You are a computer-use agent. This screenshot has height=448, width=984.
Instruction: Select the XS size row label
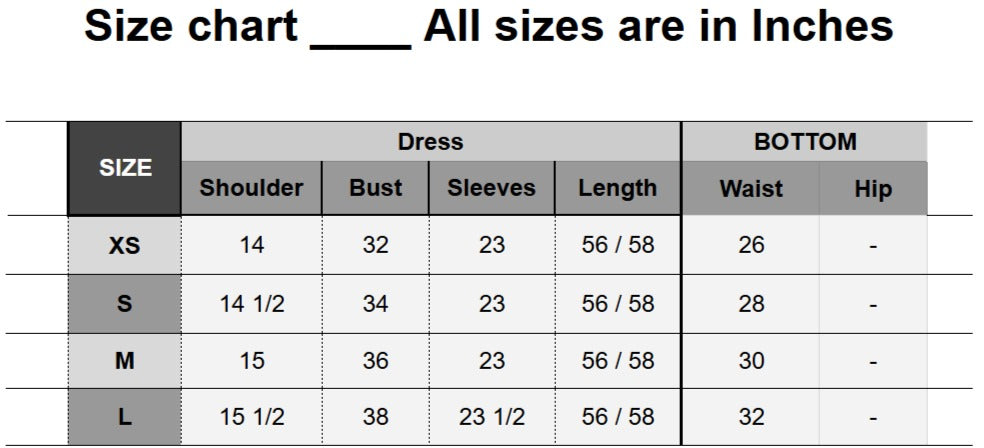[125, 245]
